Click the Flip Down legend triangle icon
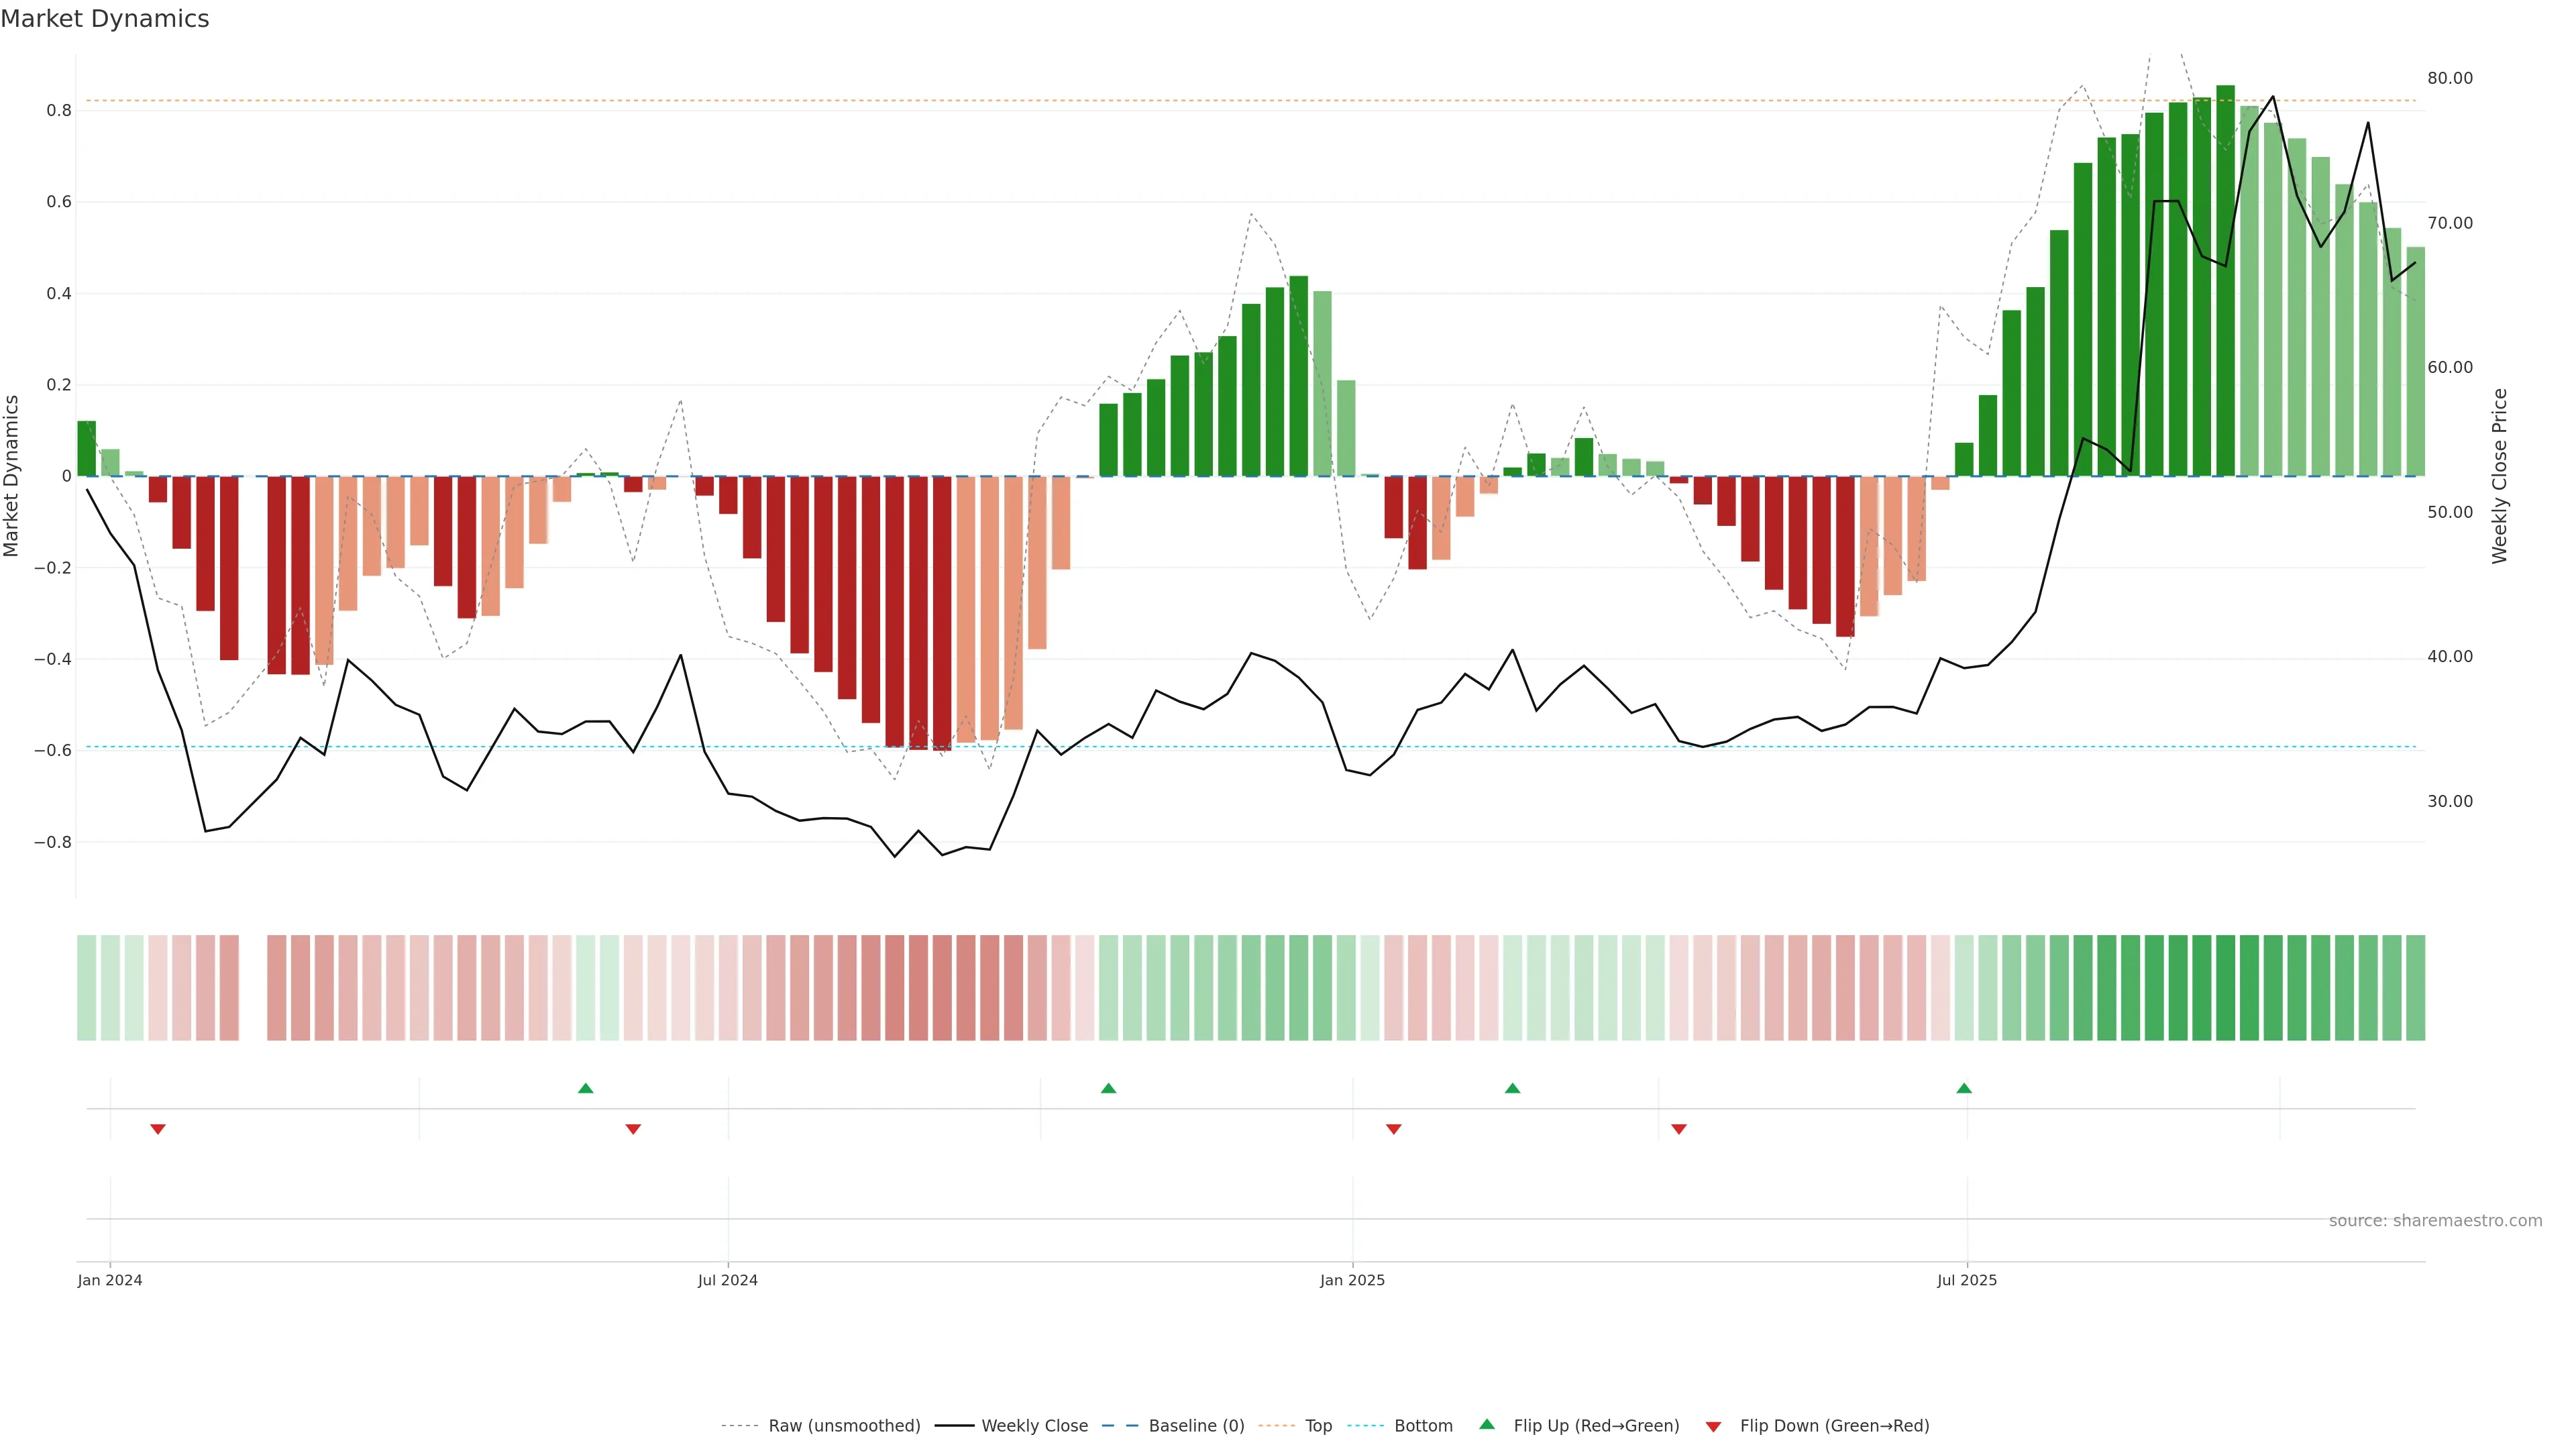The image size is (2576, 1449). tap(1713, 1426)
